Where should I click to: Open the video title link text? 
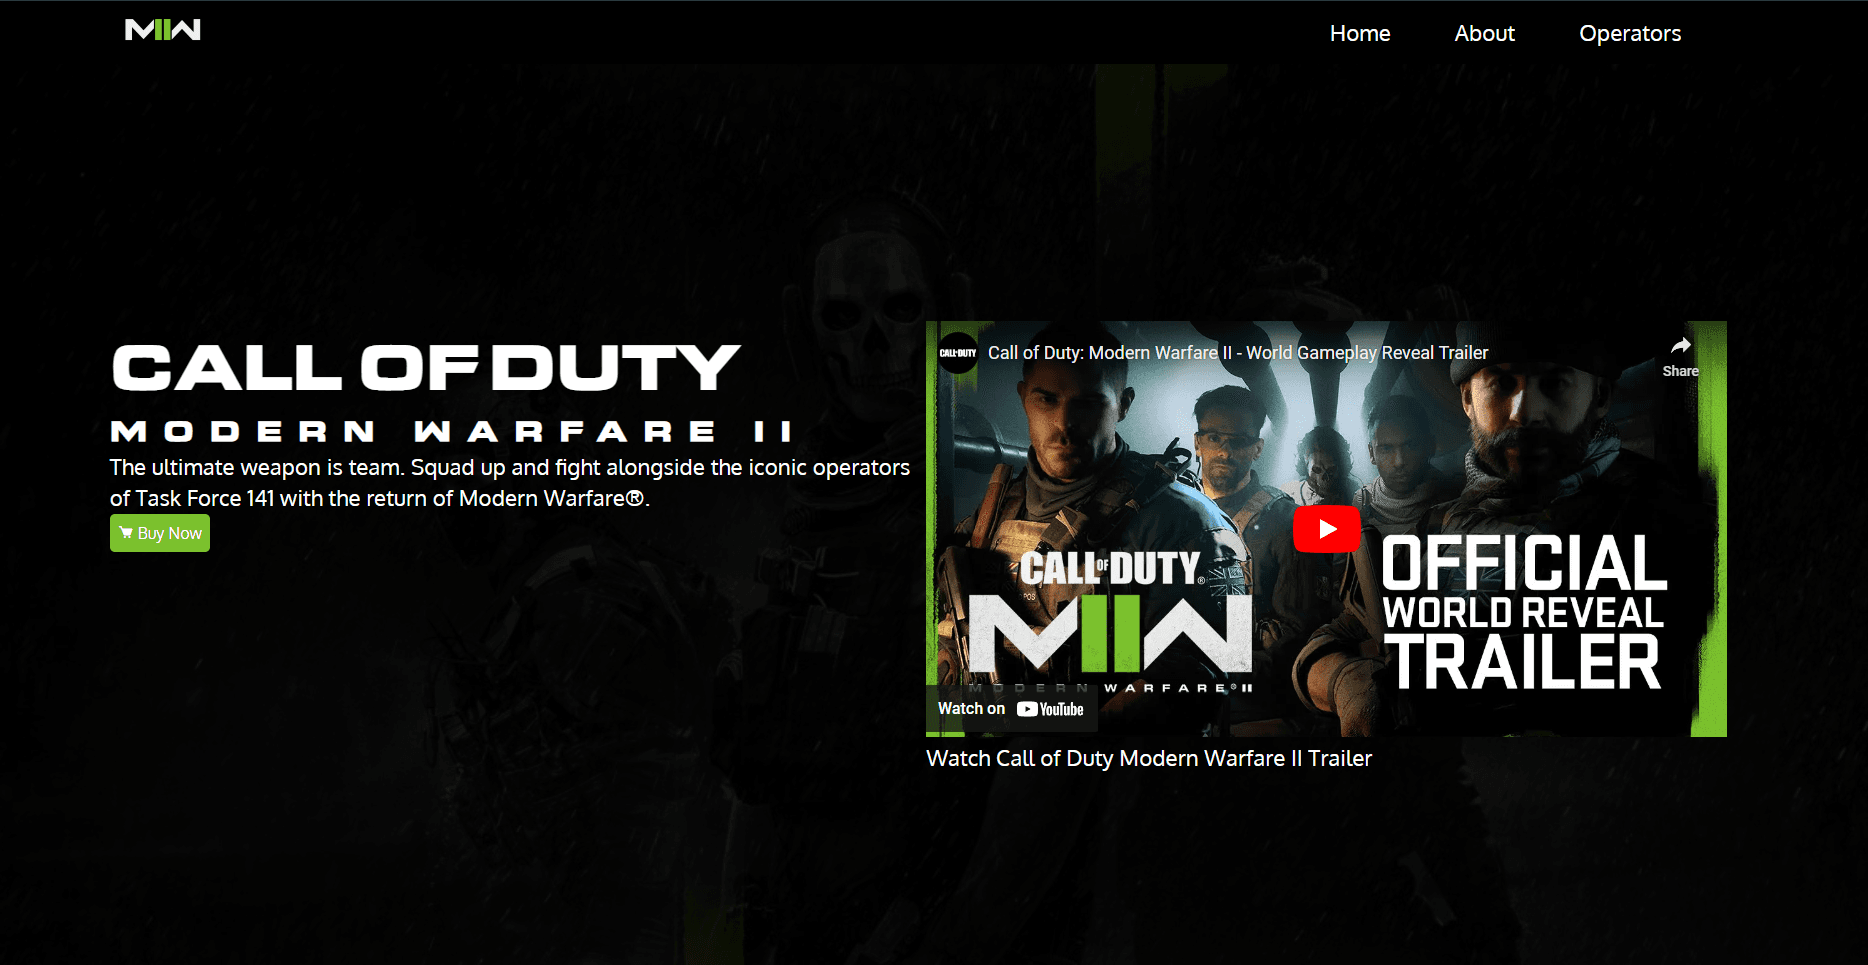[1238, 353]
